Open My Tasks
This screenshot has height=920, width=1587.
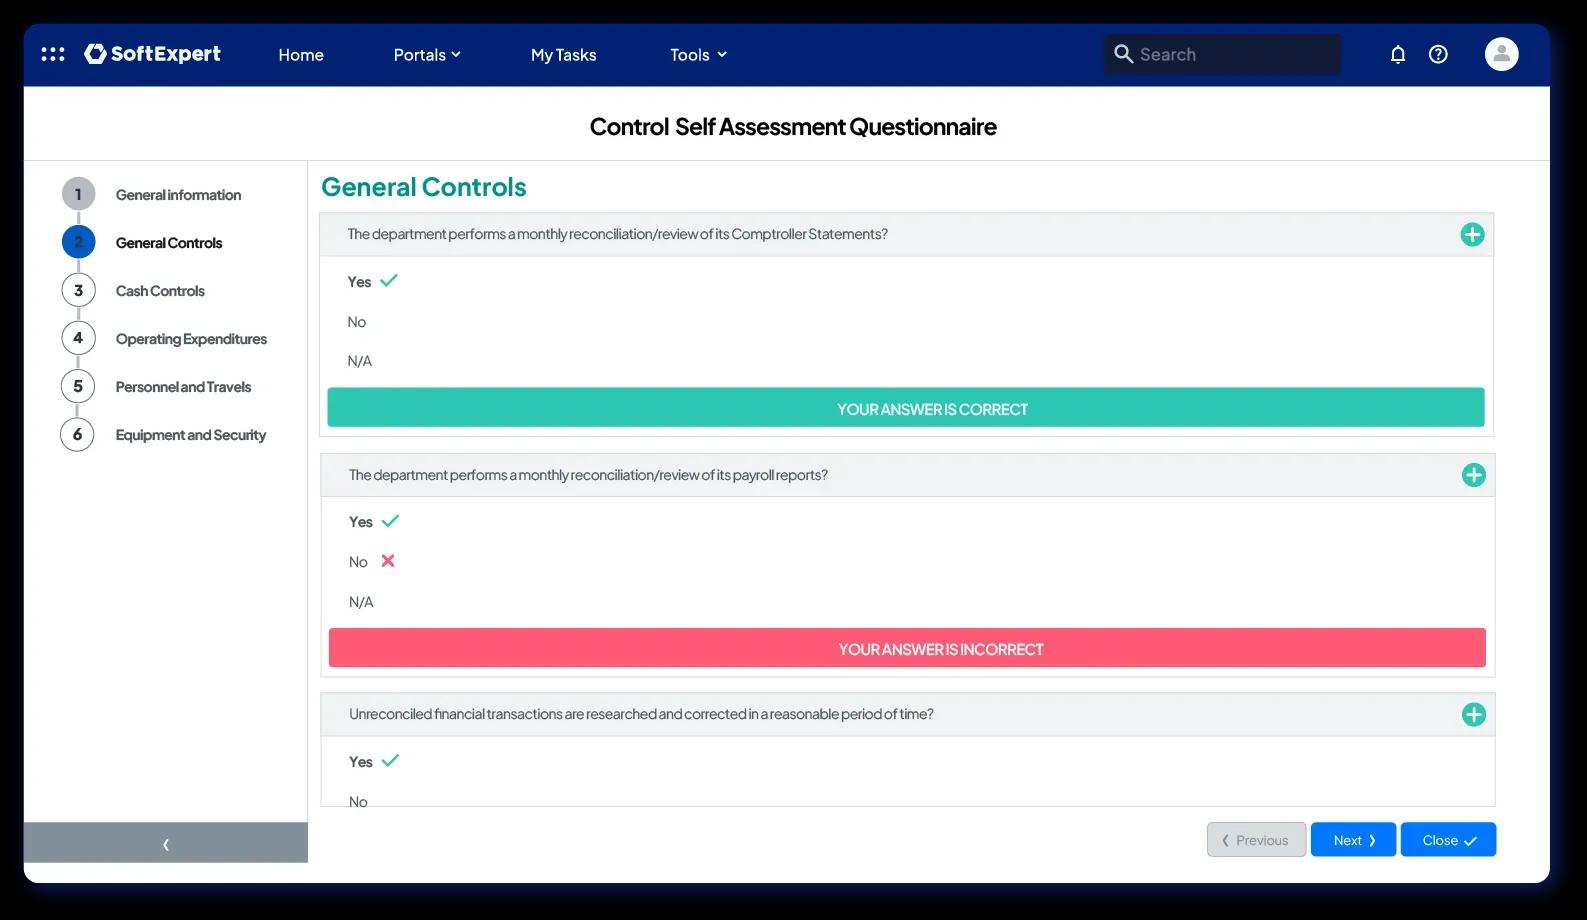[x=563, y=55]
